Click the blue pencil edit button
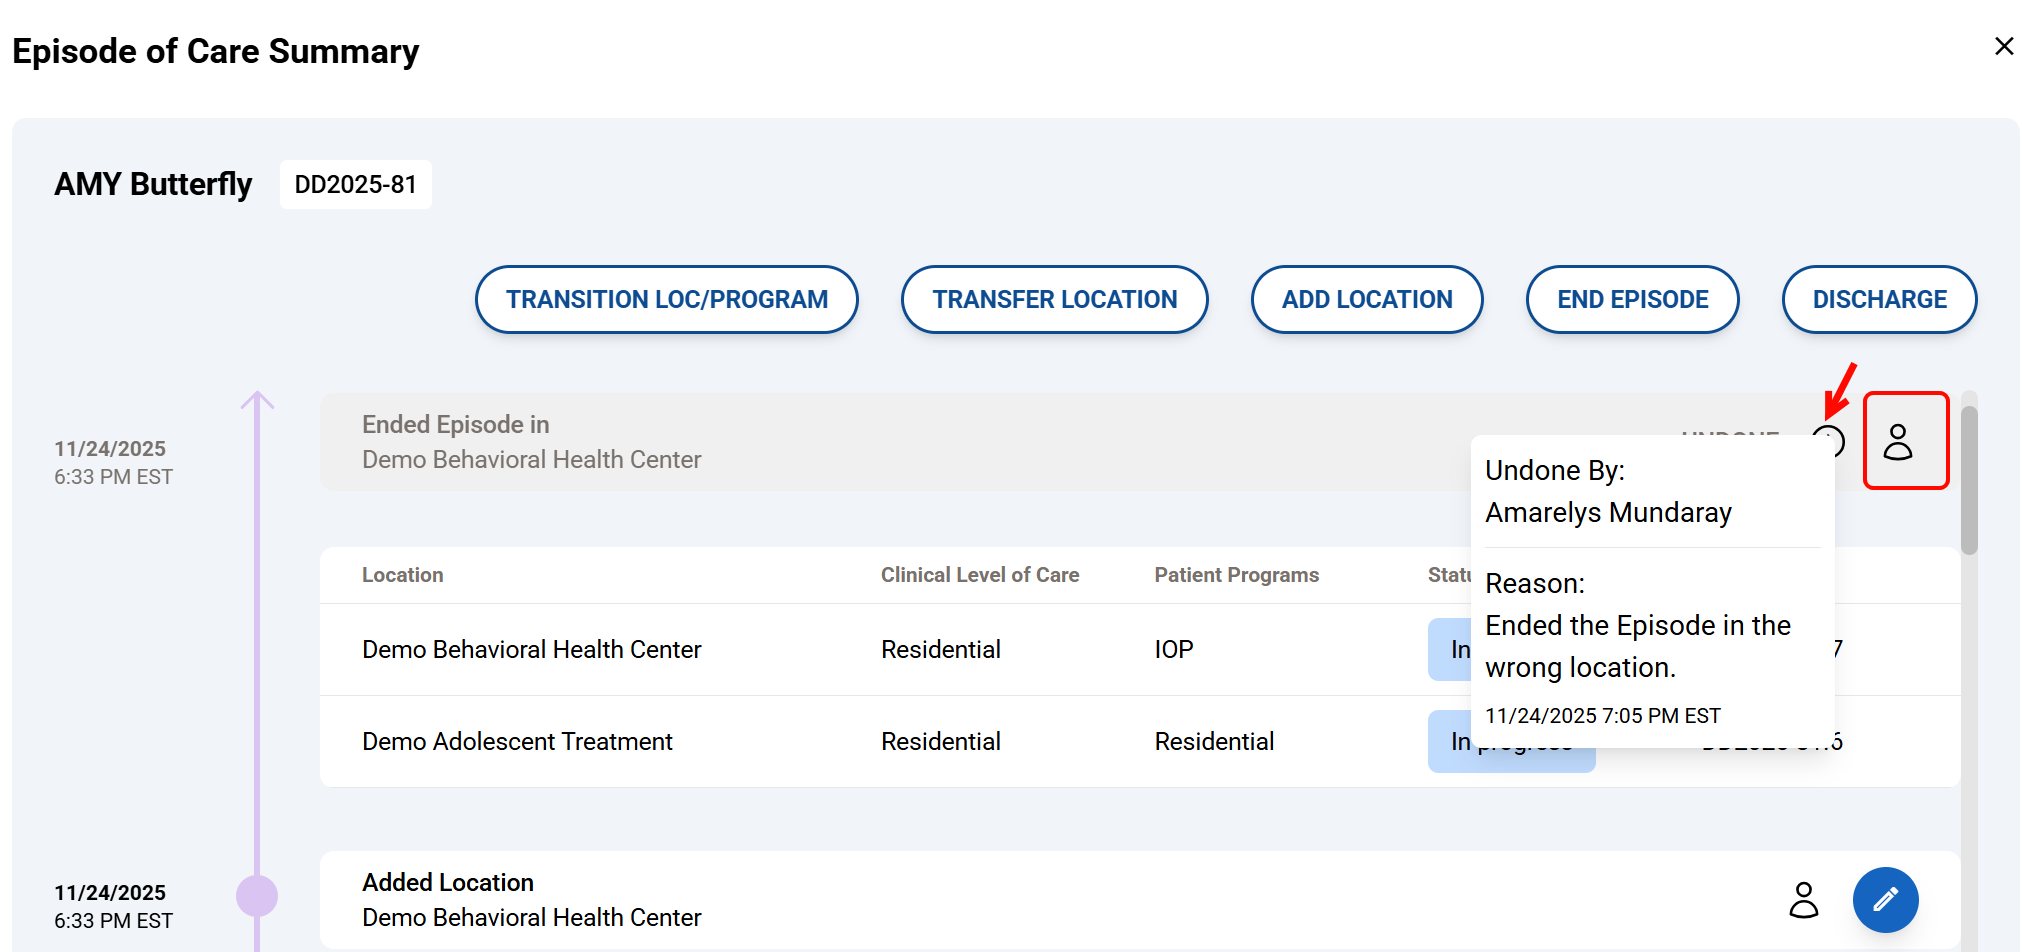Screen dimensions: 2022x952 (1885, 900)
